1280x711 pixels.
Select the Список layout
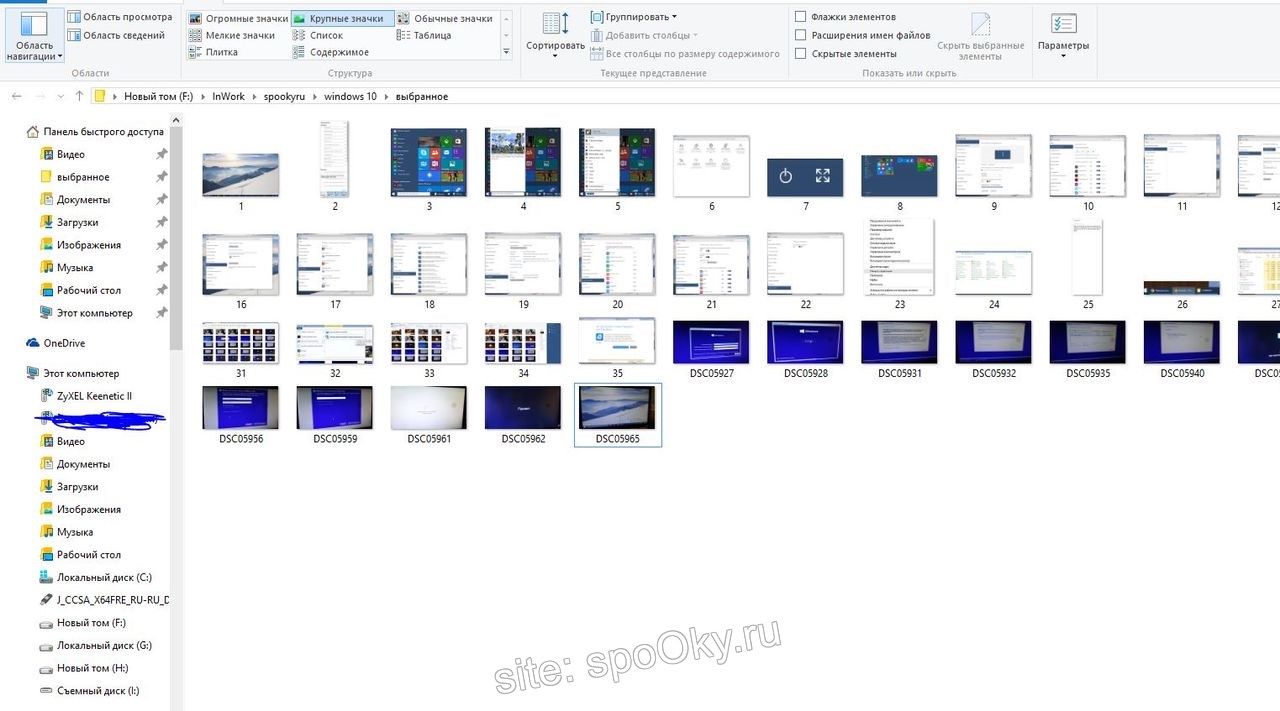pos(318,35)
